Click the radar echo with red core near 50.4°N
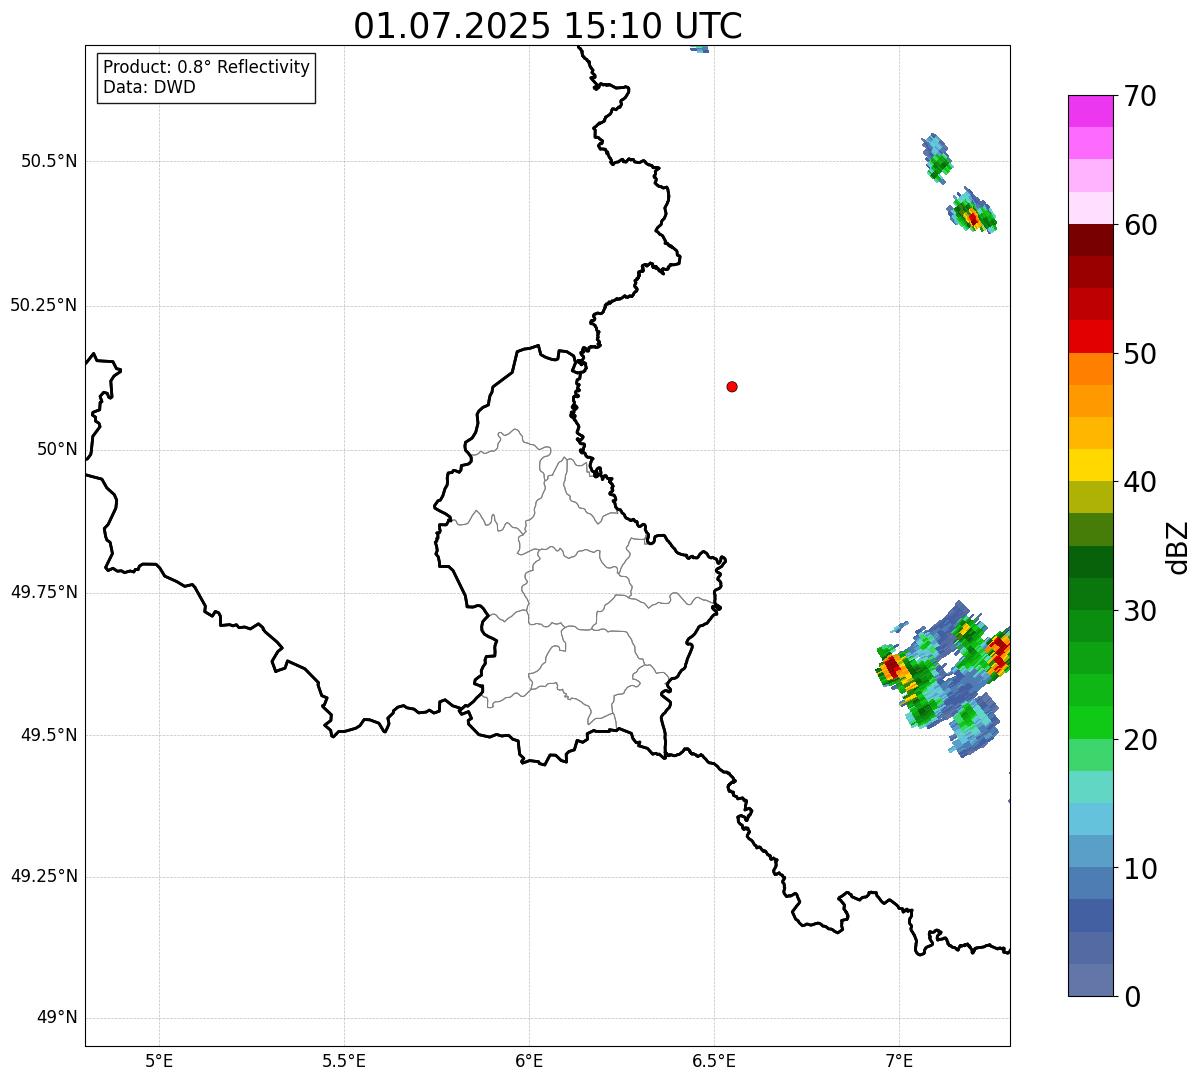 click(x=972, y=212)
